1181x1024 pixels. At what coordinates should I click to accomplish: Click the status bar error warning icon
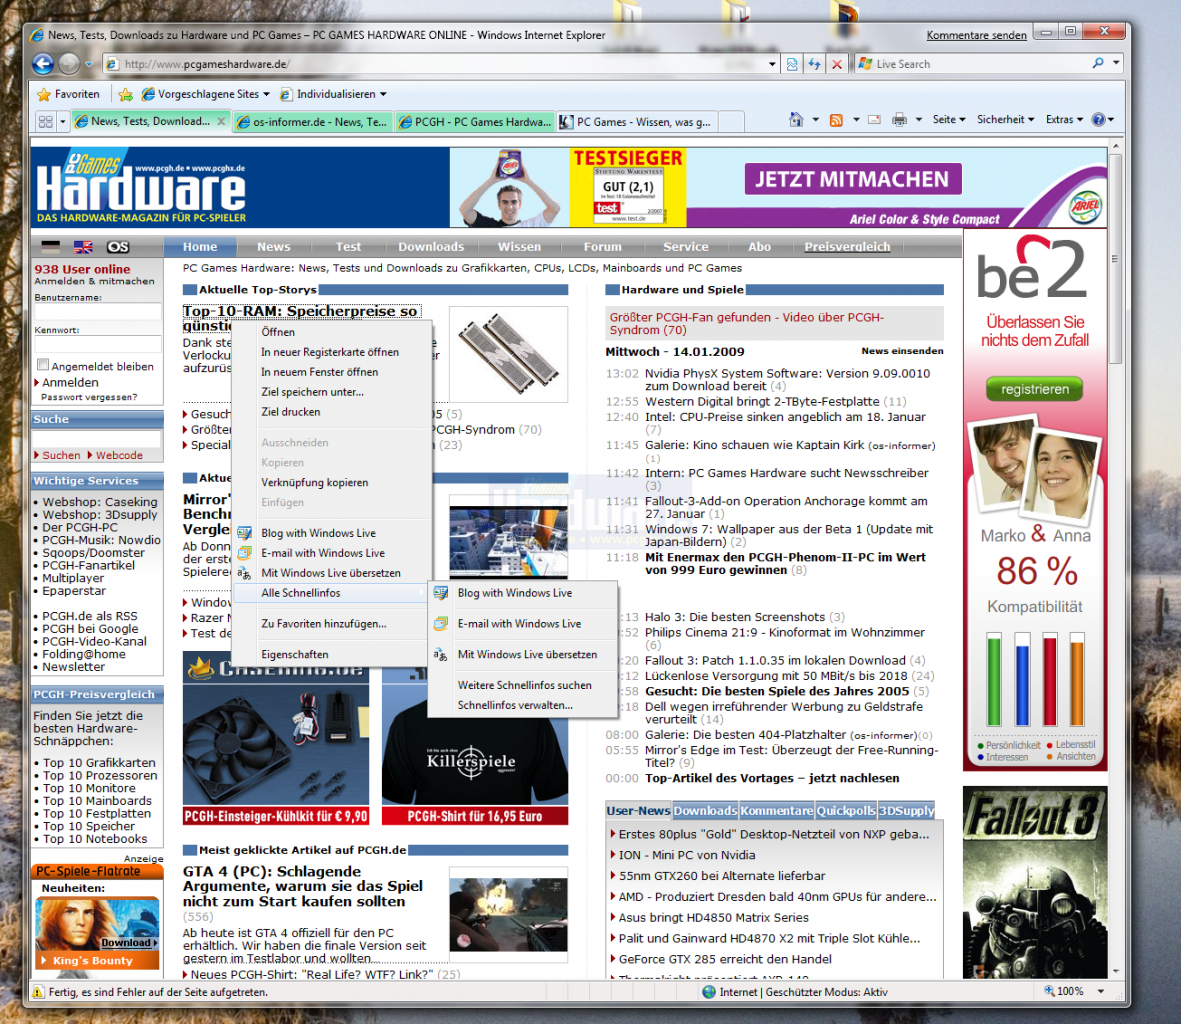pos(38,992)
